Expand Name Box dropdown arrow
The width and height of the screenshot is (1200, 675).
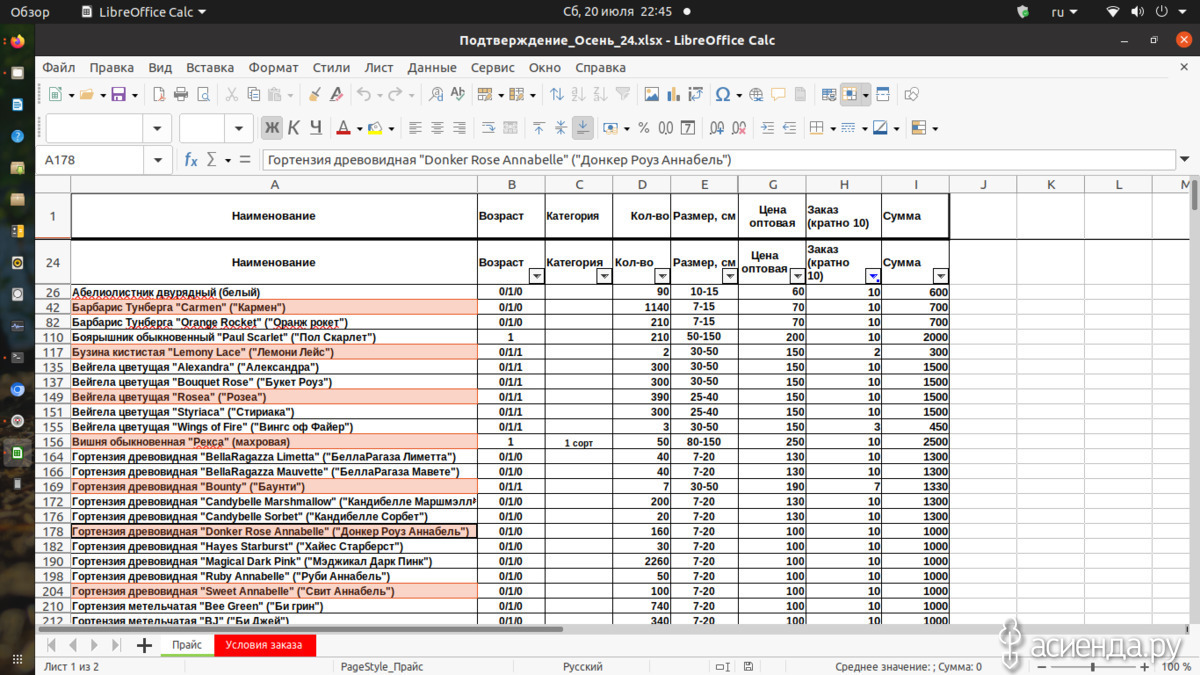click(x=158, y=160)
